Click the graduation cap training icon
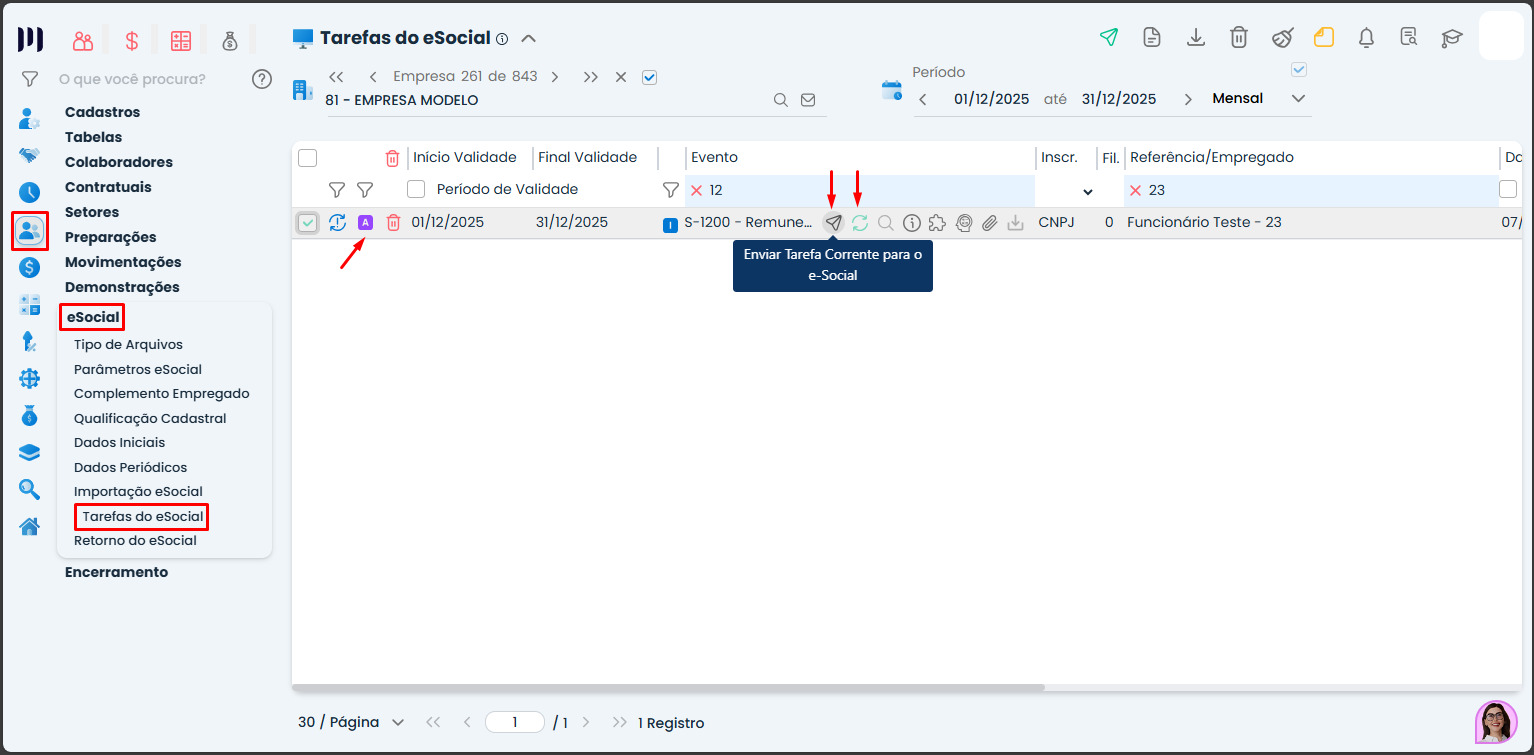Viewport: 1534px width, 755px height. 1451,38
